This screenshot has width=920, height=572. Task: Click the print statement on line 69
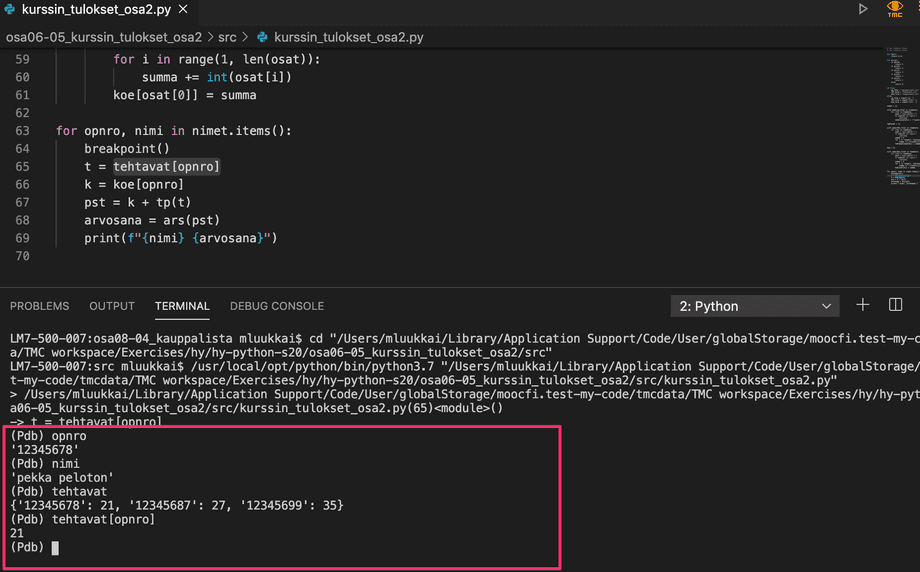point(180,238)
